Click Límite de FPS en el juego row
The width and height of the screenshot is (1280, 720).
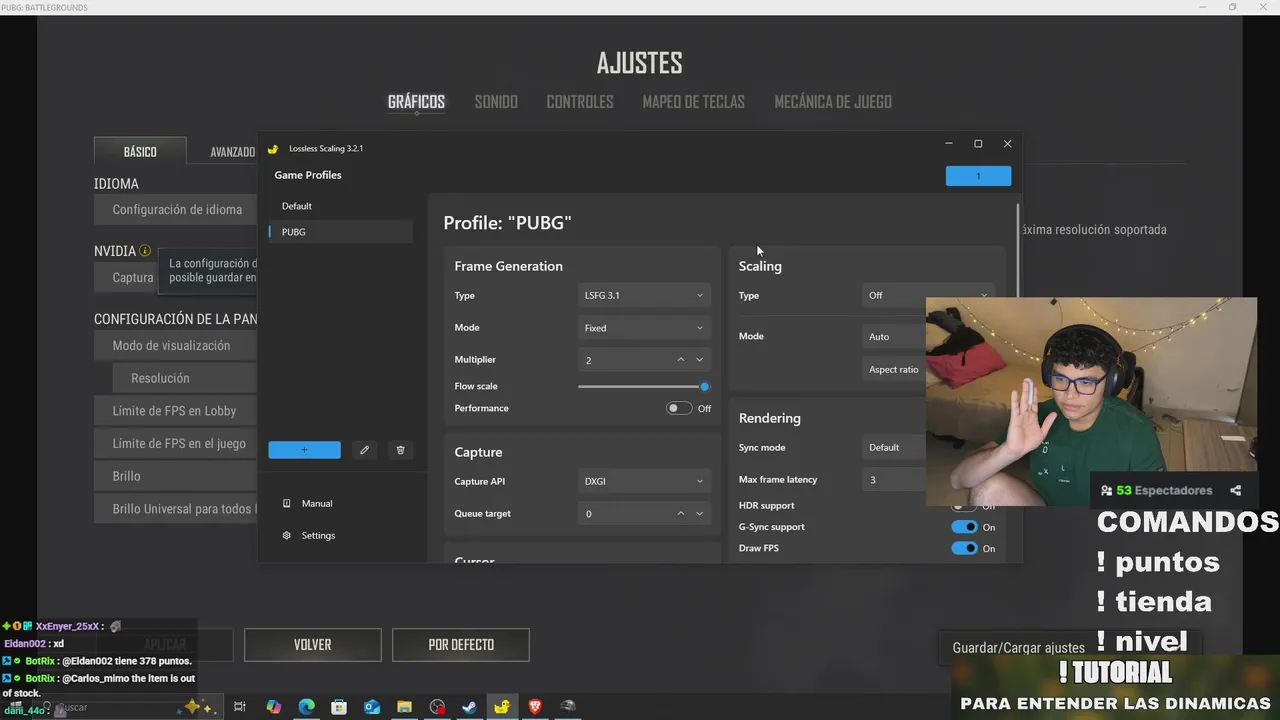pyautogui.click(x=176, y=444)
